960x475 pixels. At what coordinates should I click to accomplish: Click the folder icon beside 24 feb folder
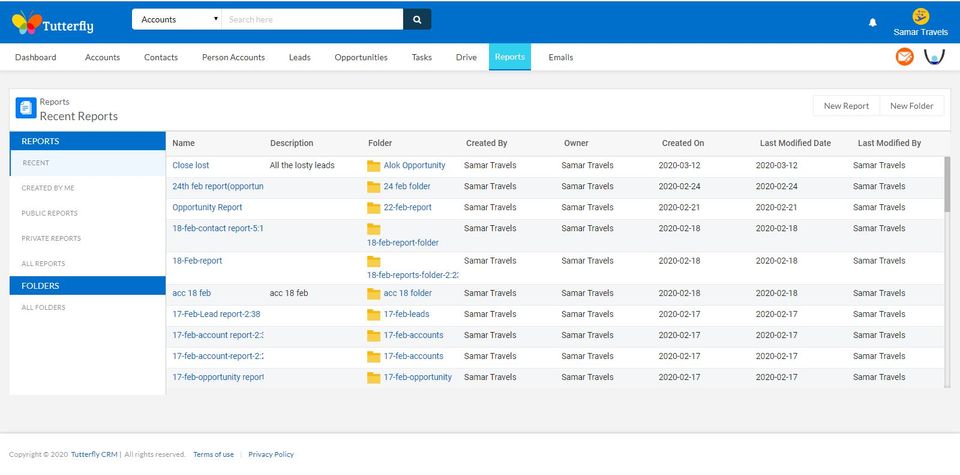click(373, 187)
